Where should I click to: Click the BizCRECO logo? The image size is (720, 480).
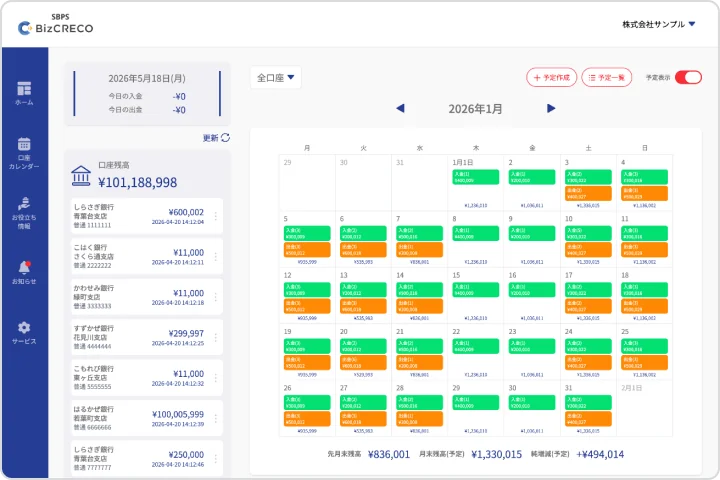(56, 24)
